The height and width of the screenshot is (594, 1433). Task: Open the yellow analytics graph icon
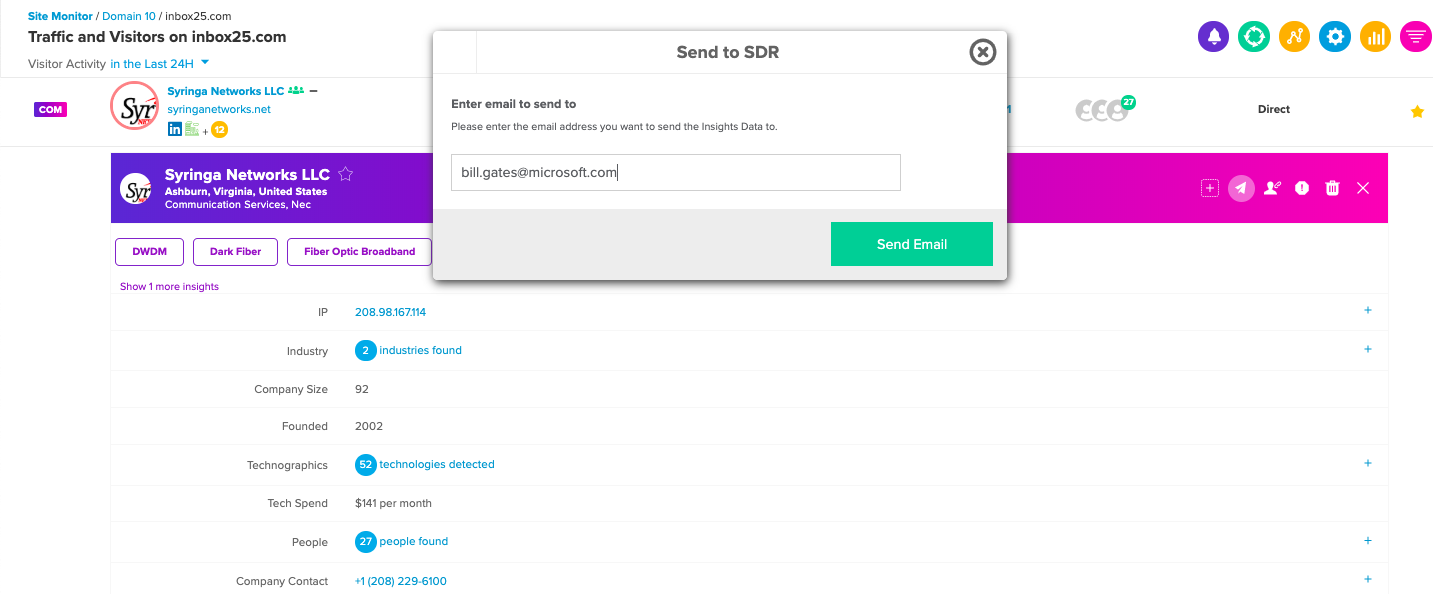pos(1295,37)
